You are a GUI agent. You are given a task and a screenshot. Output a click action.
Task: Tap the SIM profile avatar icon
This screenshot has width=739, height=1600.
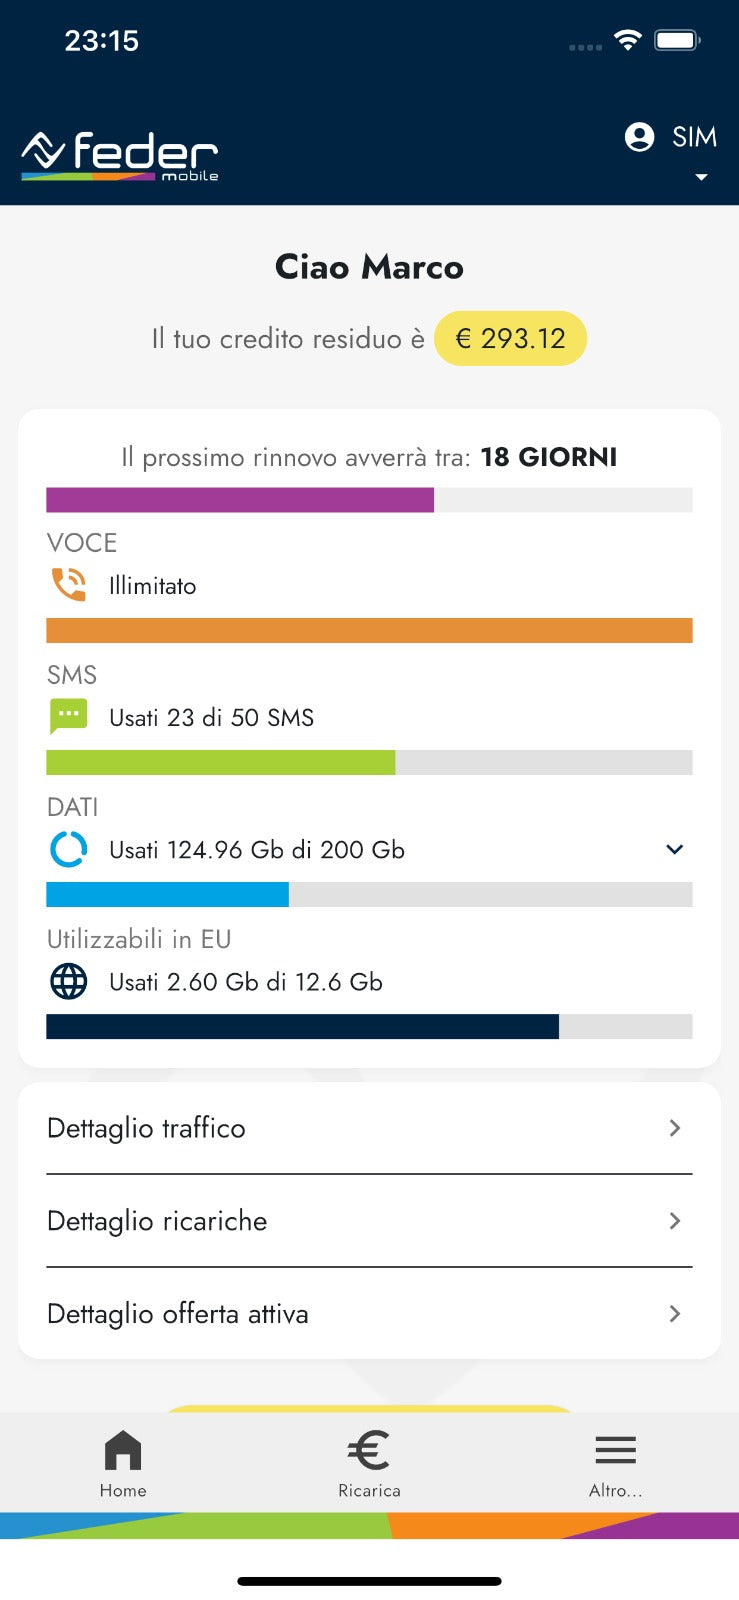639,137
